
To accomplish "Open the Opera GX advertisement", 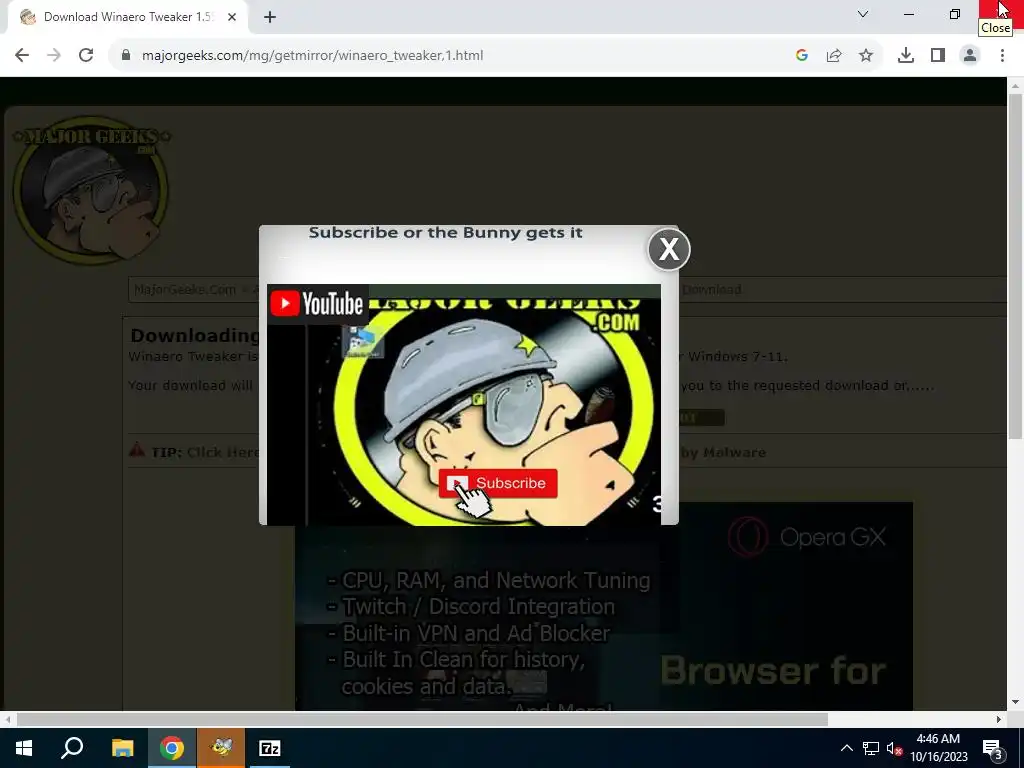I will [604, 606].
